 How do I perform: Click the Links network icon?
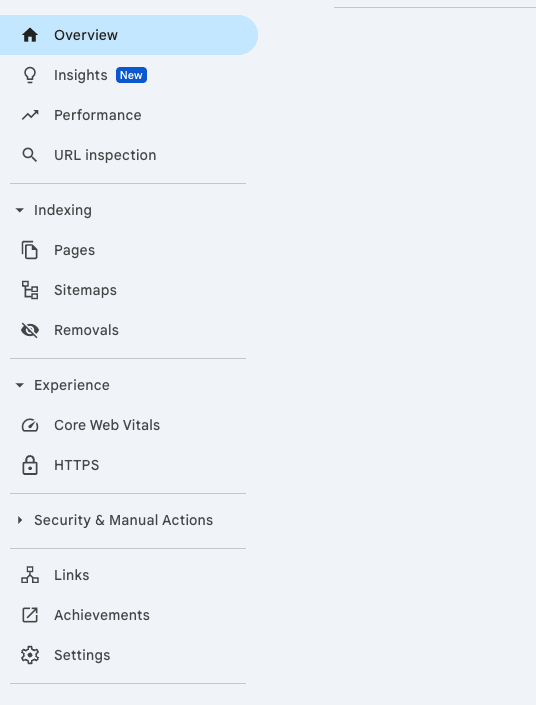coord(30,575)
